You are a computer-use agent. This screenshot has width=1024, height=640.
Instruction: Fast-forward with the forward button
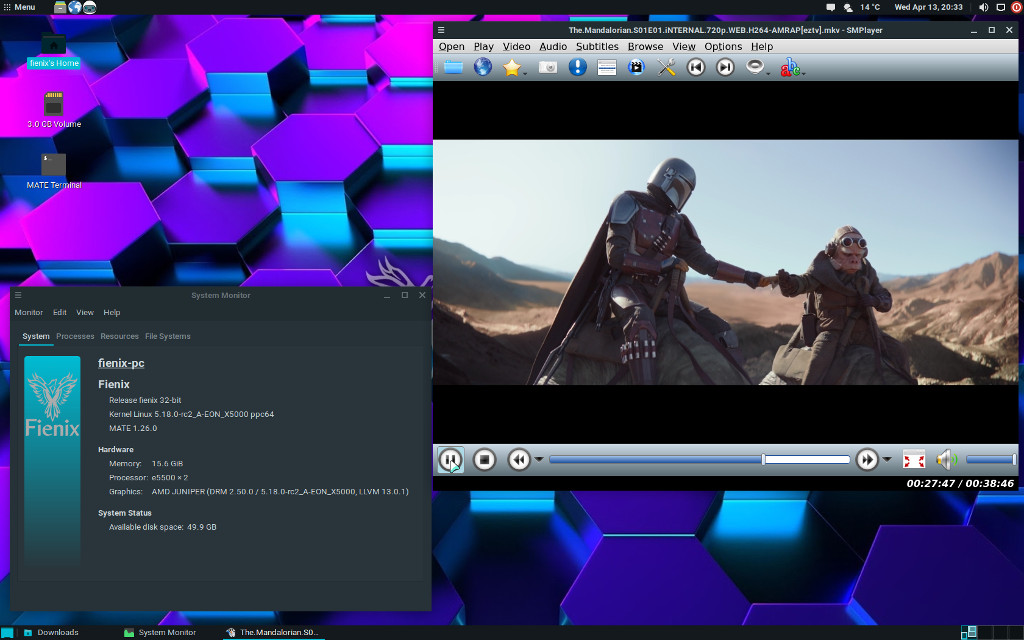(x=867, y=460)
